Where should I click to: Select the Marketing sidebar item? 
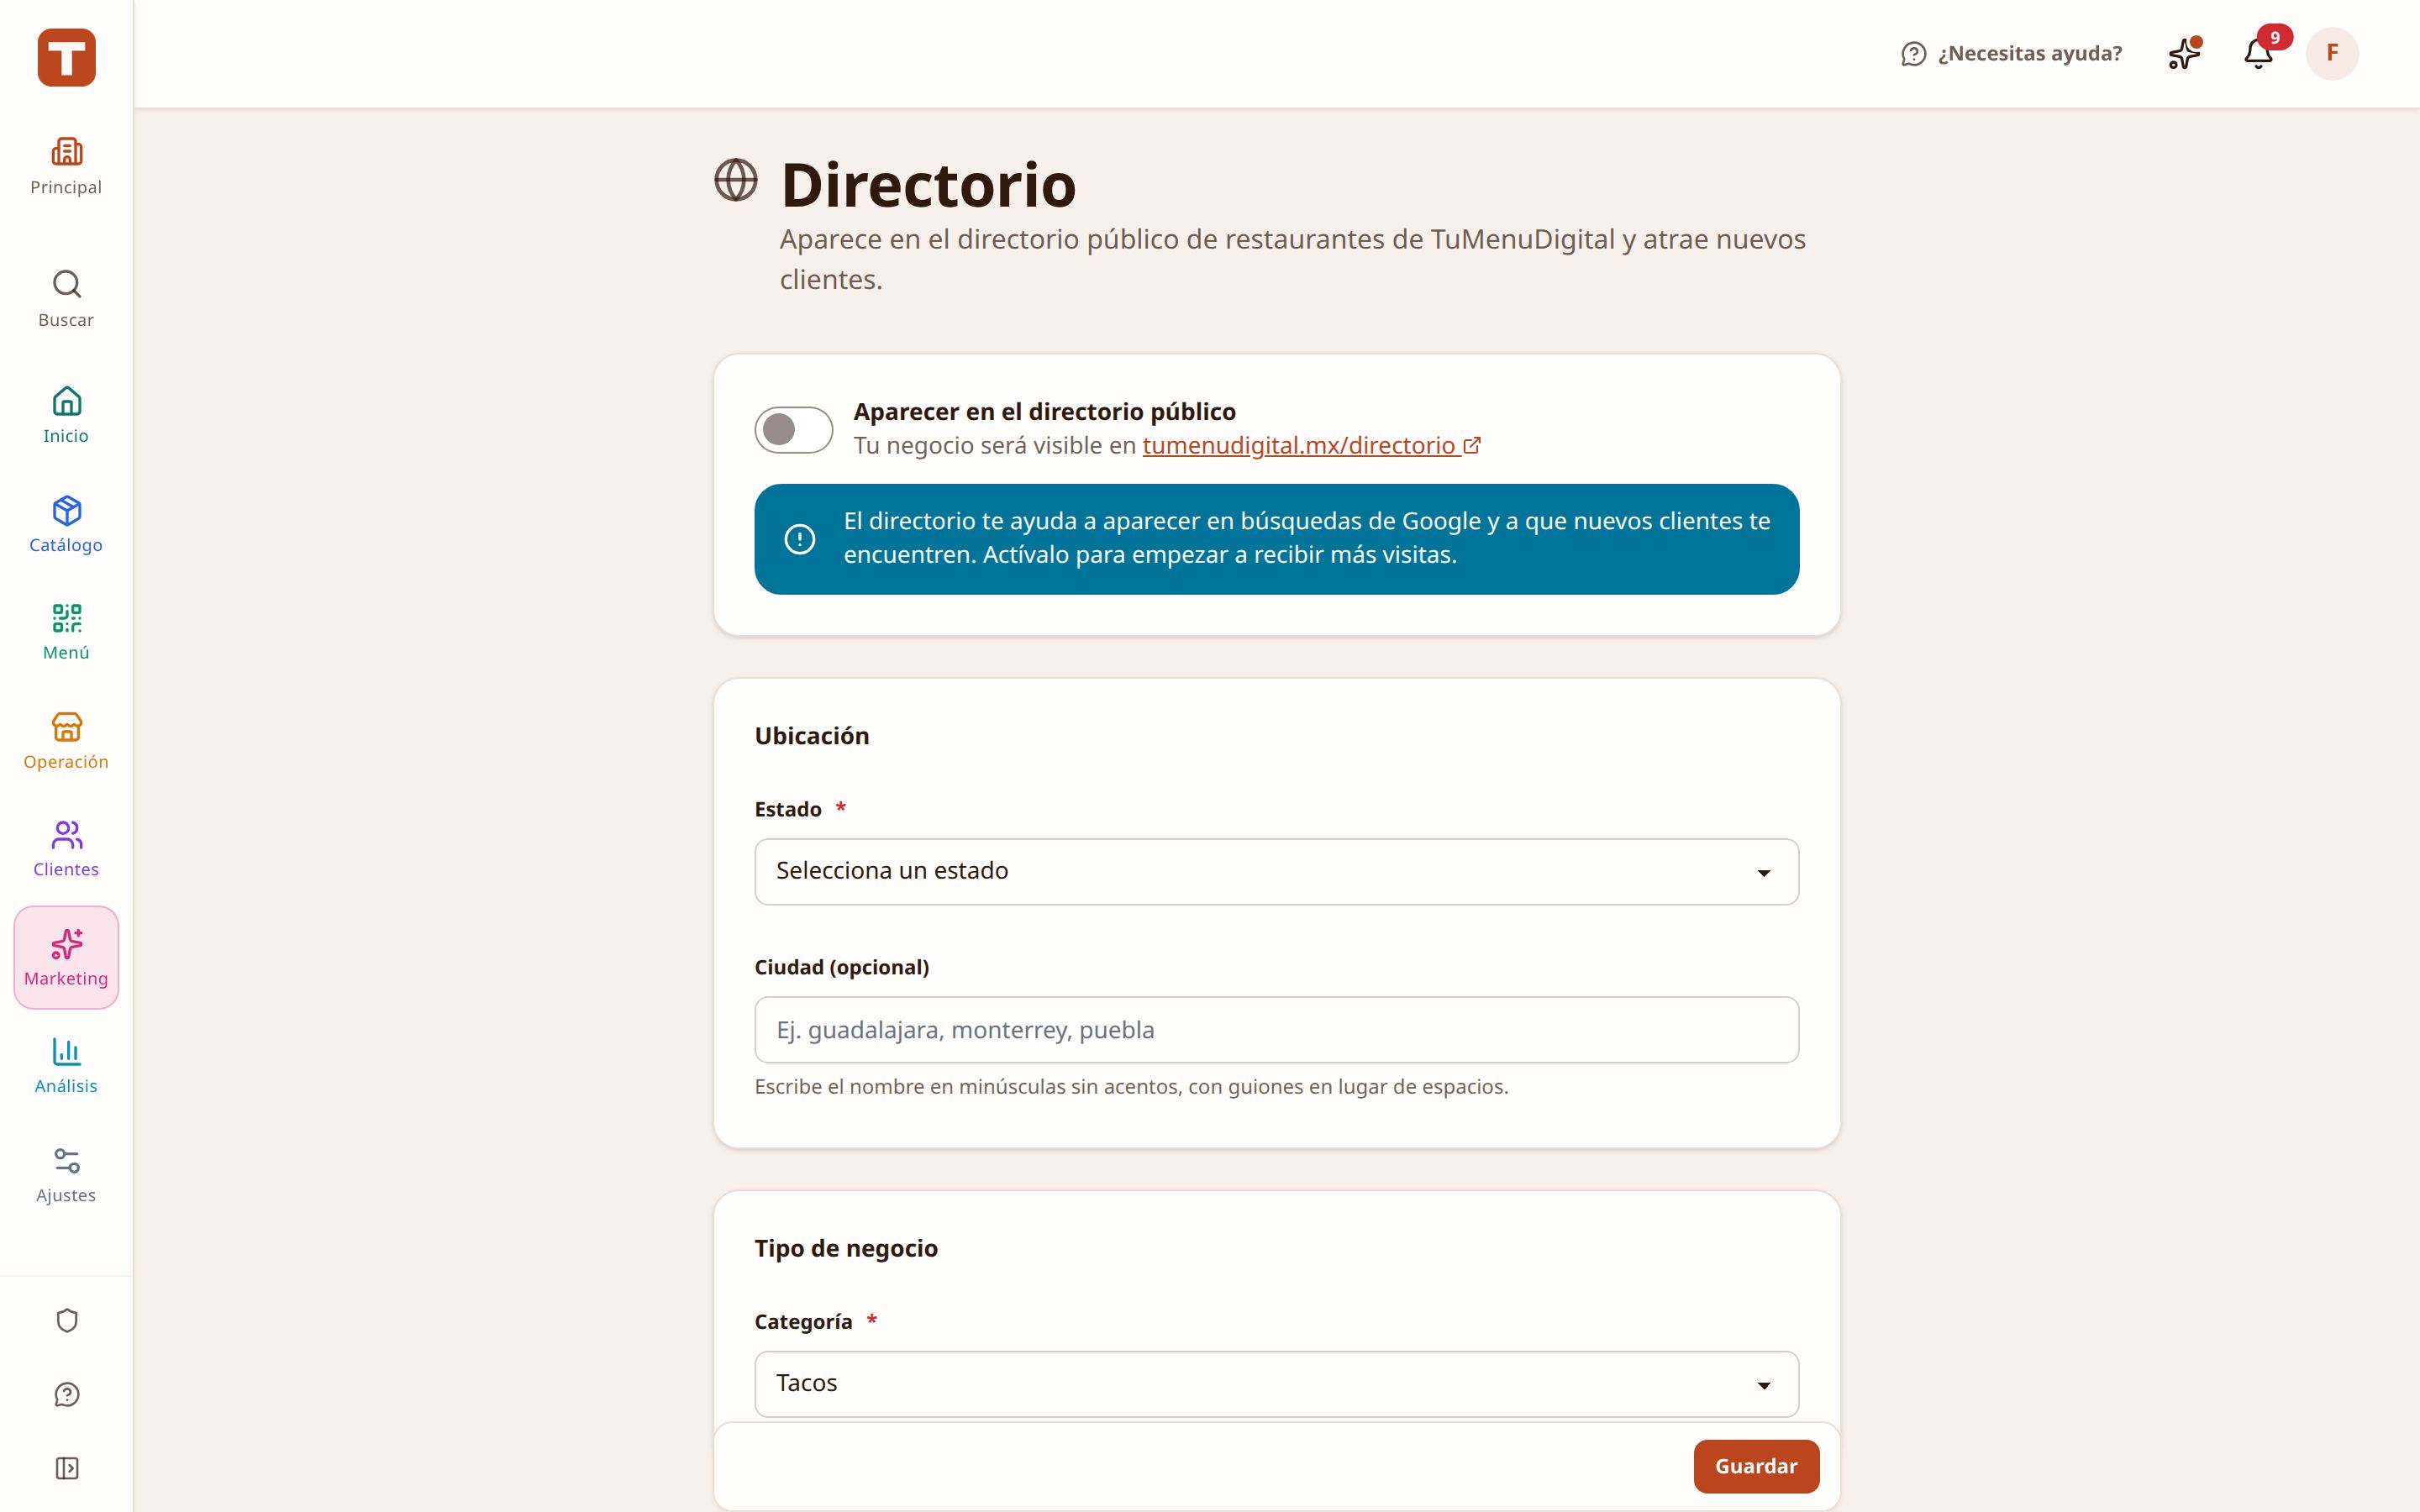coord(66,958)
